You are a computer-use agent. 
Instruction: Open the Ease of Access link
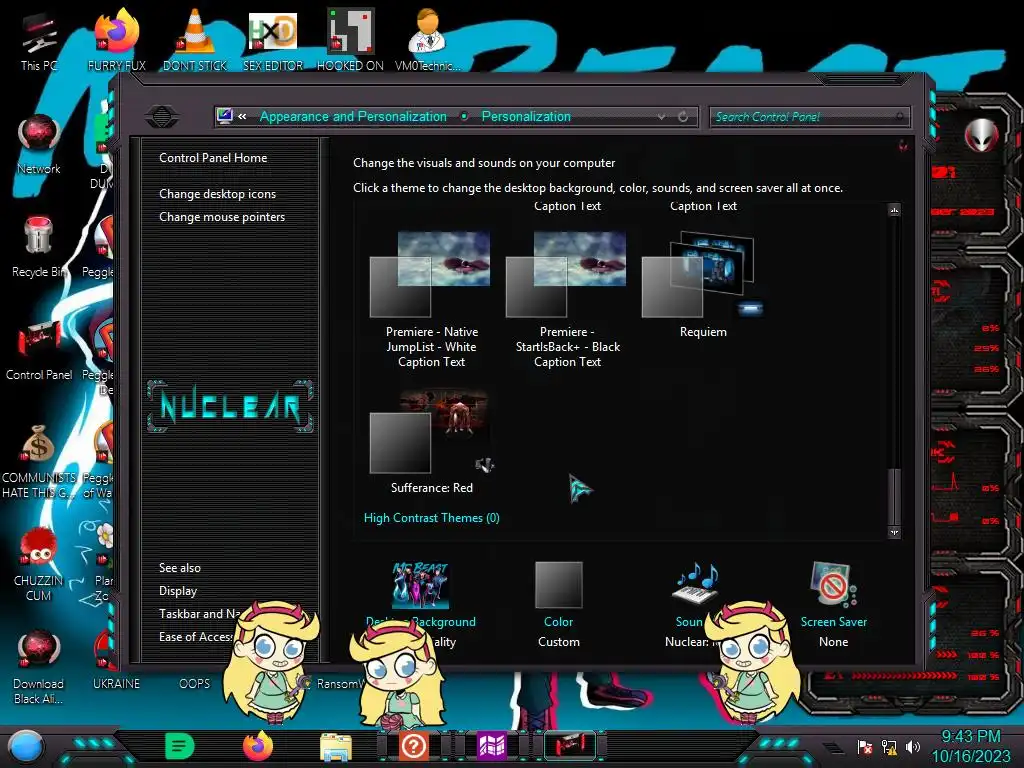click(x=197, y=637)
